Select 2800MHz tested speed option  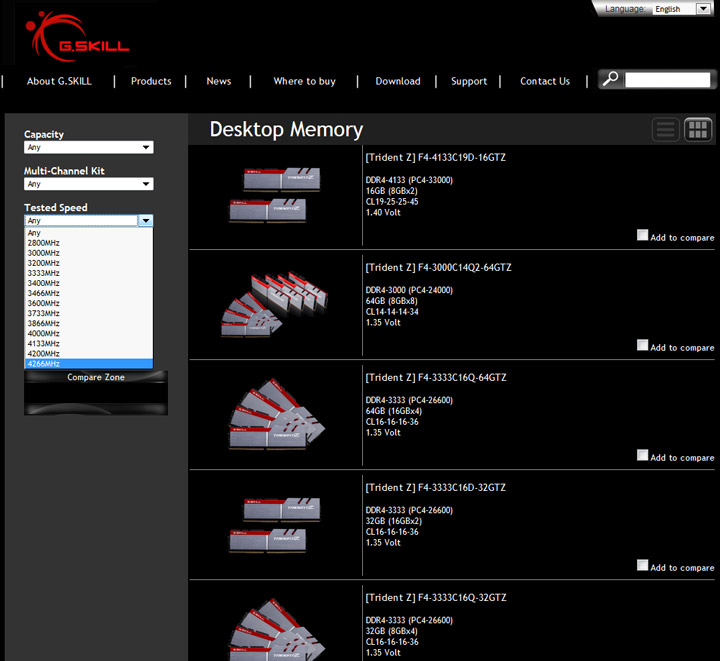[x=89, y=243]
